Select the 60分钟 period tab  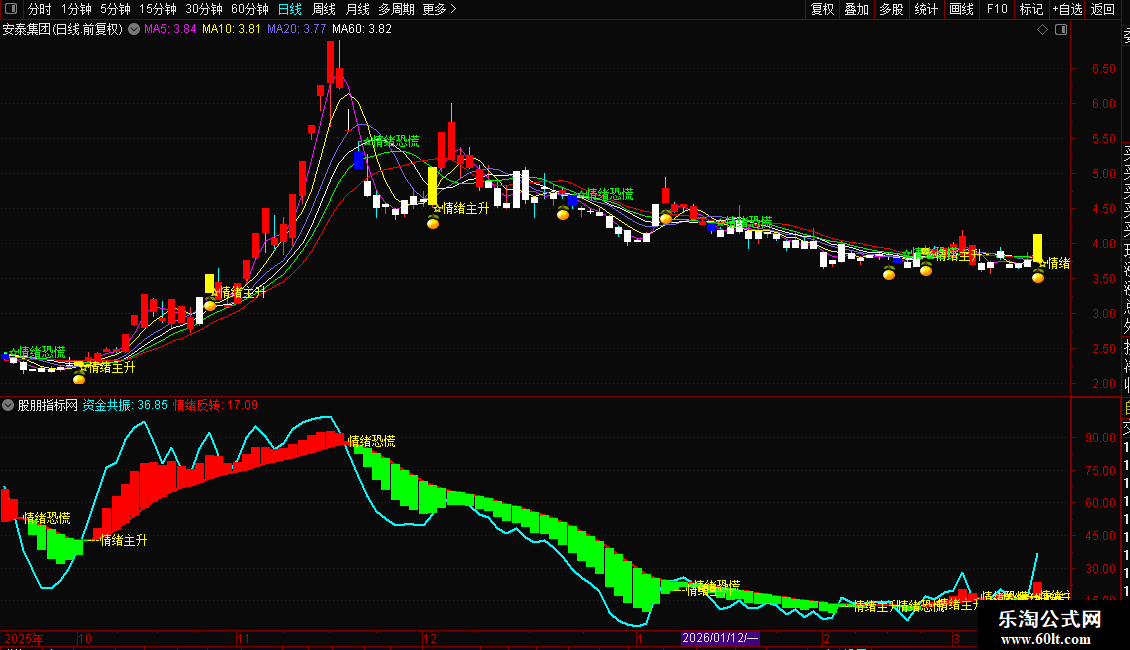pyautogui.click(x=250, y=9)
